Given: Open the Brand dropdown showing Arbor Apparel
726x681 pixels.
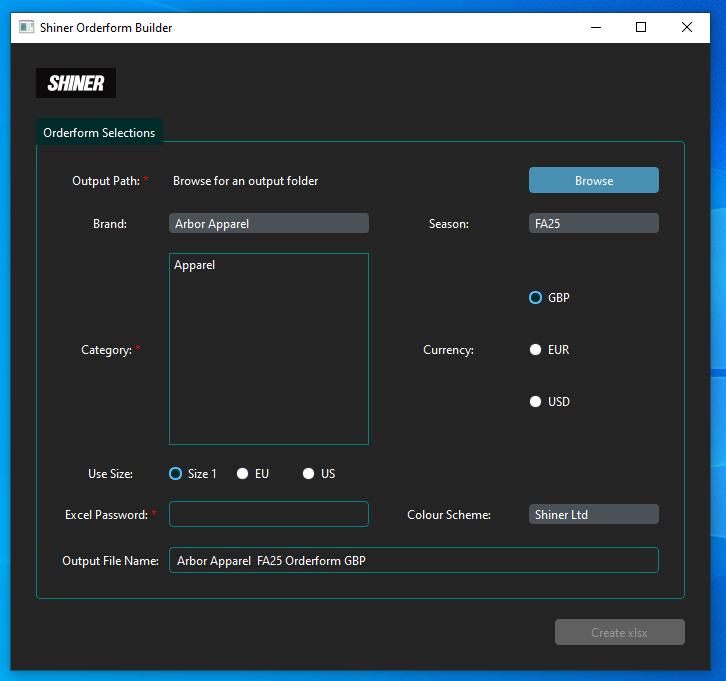Looking at the screenshot, I should coord(269,224).
